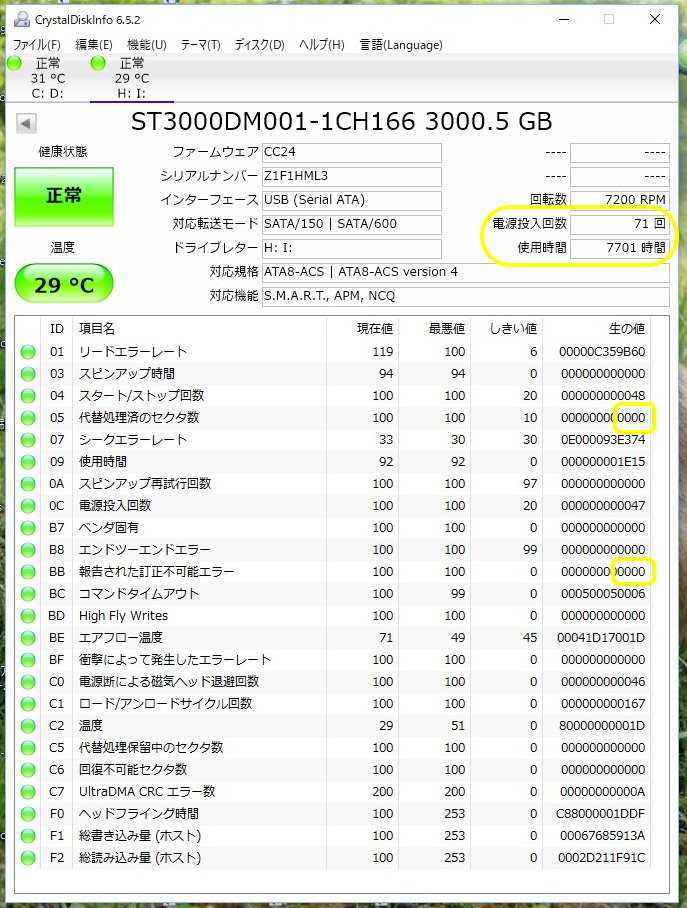Click raw value C88000001DDF

600,814
